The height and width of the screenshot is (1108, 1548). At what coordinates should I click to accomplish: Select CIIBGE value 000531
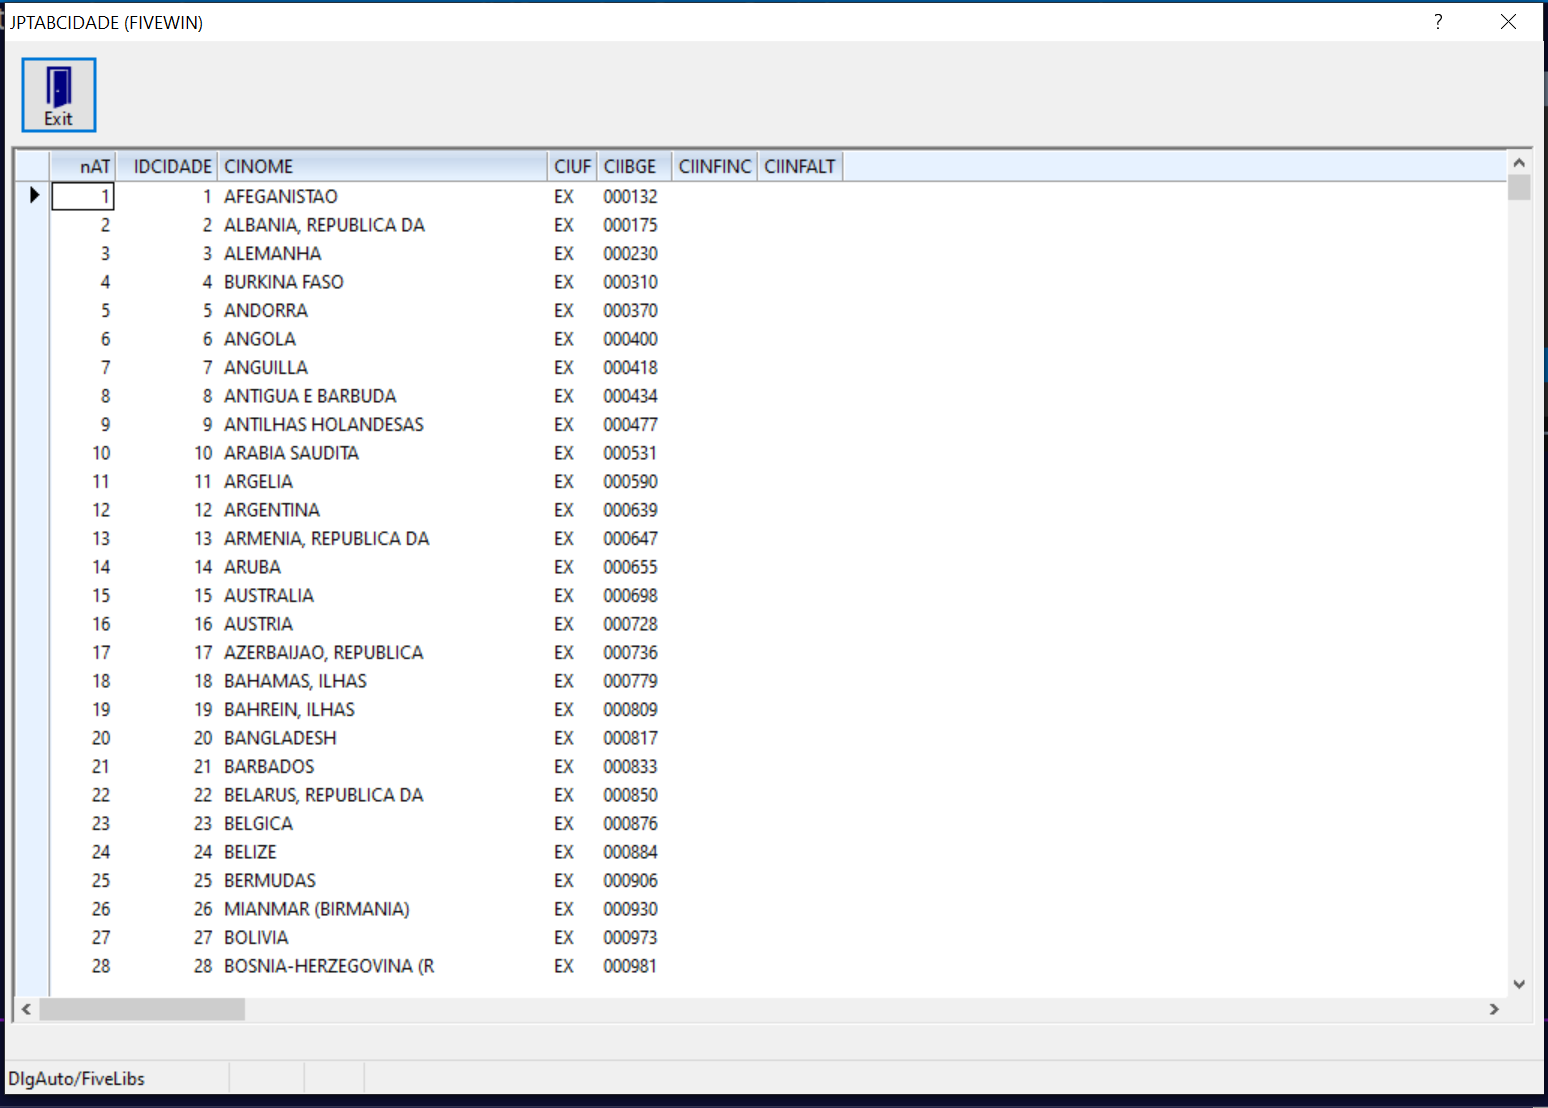click(630, 453)
